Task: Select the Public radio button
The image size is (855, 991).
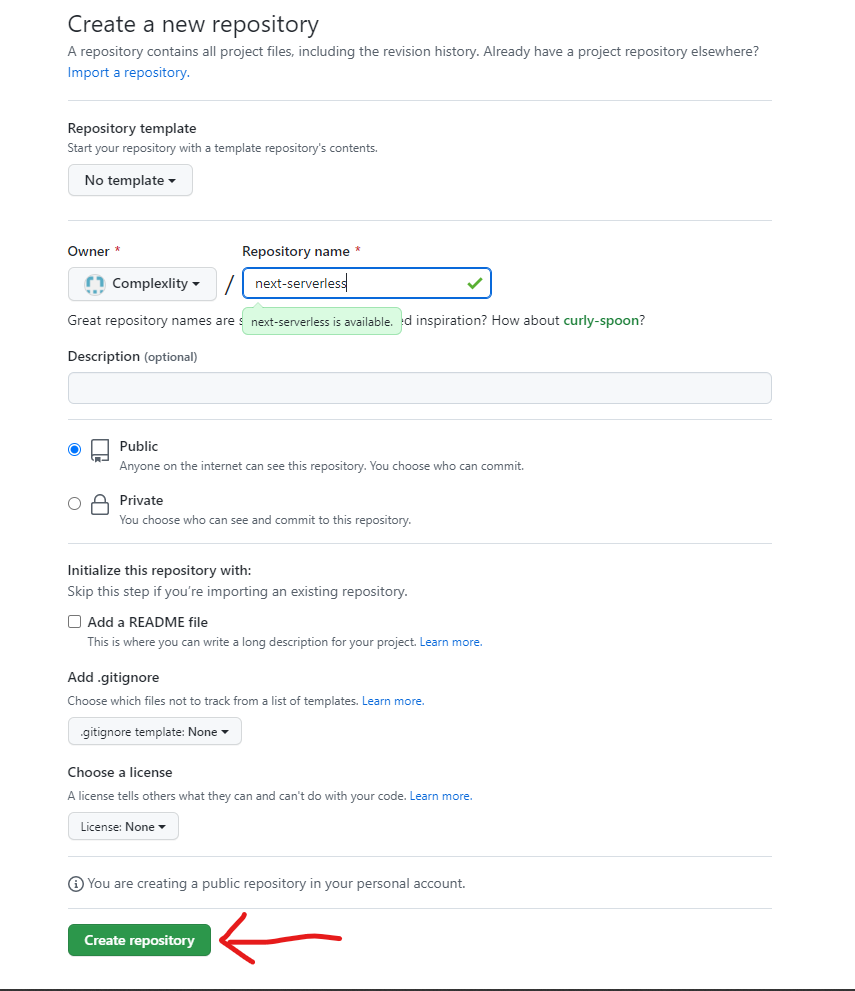Action: pyautogui.click(x=75, y=449)
